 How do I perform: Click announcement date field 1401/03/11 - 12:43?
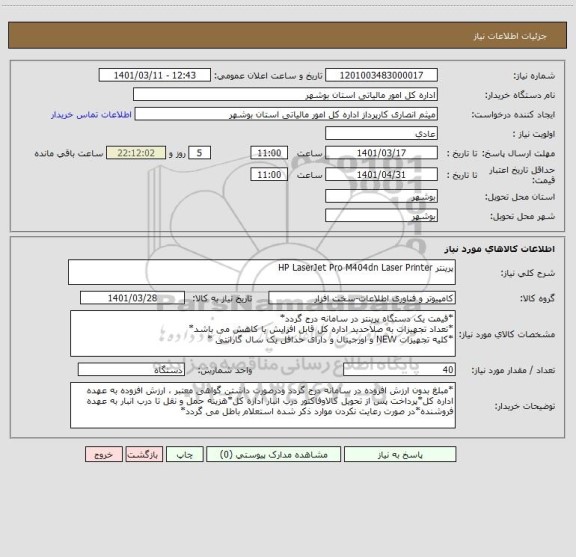click(x=155, y=75)
